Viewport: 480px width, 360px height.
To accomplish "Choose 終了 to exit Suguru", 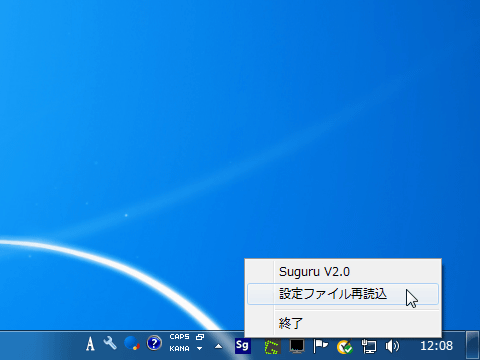I will coord(343,323).
